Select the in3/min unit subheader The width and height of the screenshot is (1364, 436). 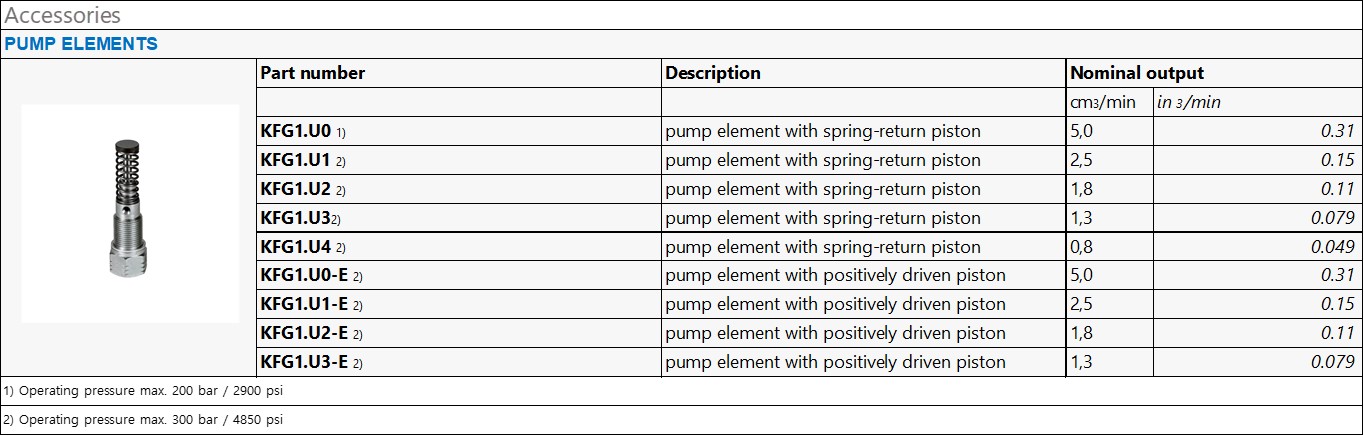click(x=1188, y=102)
